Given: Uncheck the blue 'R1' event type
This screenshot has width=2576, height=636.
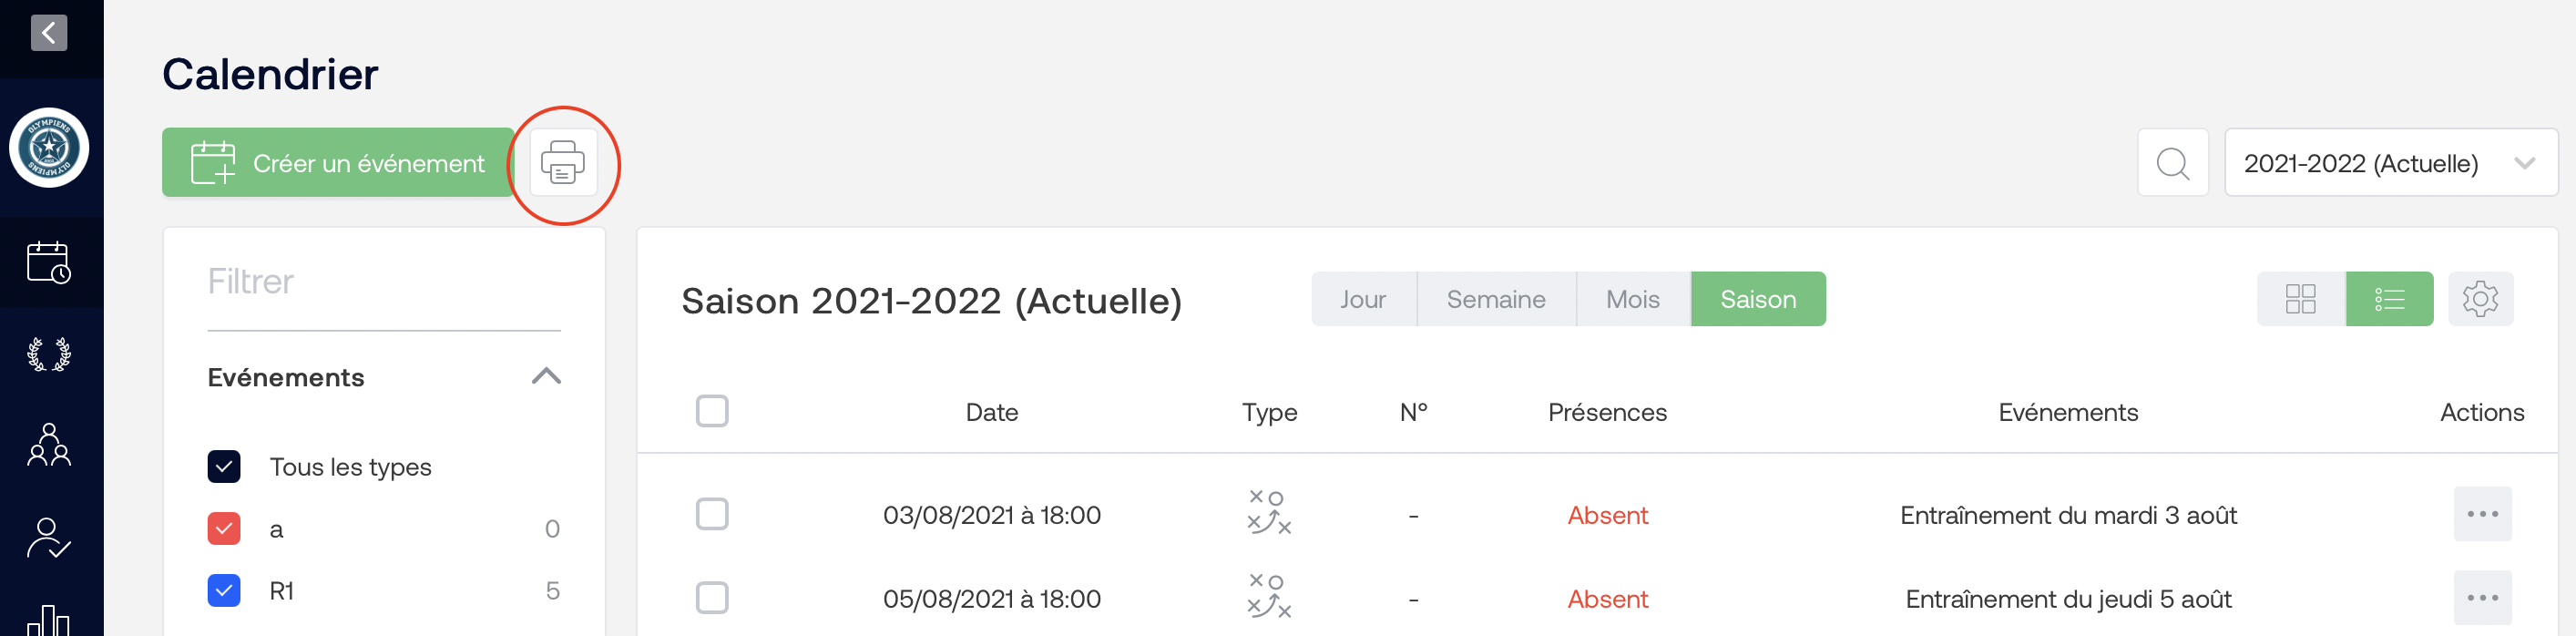Looking at the screenshot, I should tap(224, 591).
